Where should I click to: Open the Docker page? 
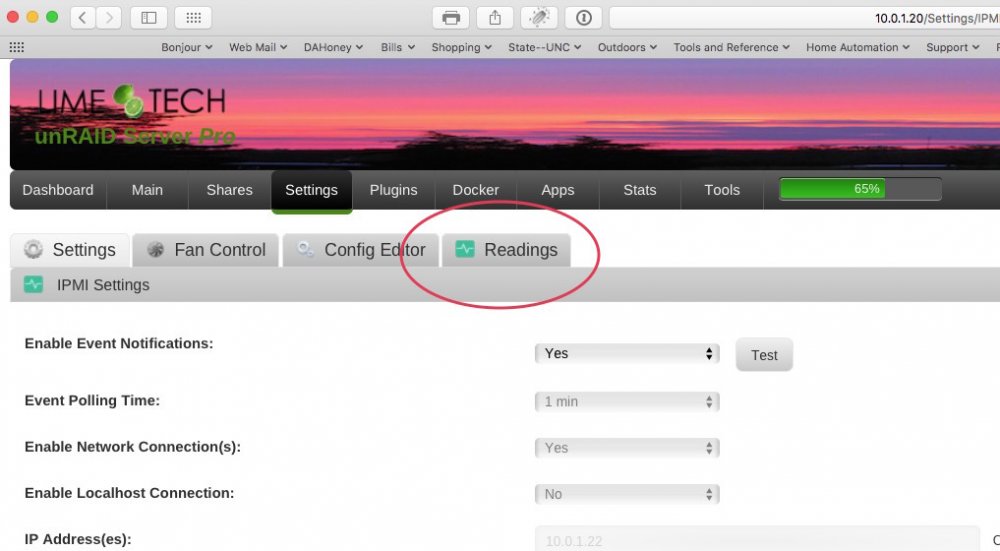(x=476, y=189)
